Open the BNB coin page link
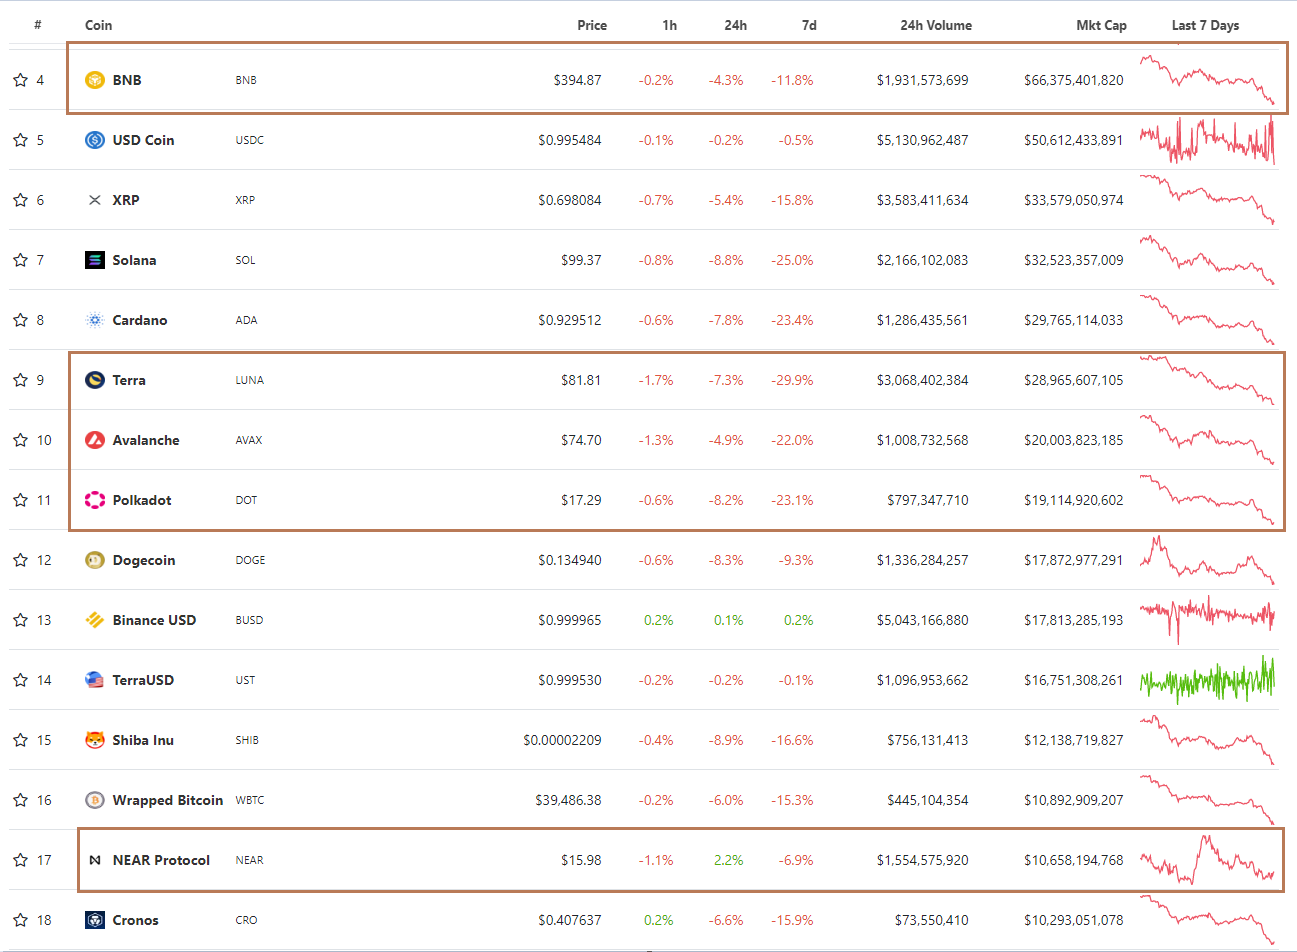Screen dimensions: 1297x952 [x=127, y=80]
